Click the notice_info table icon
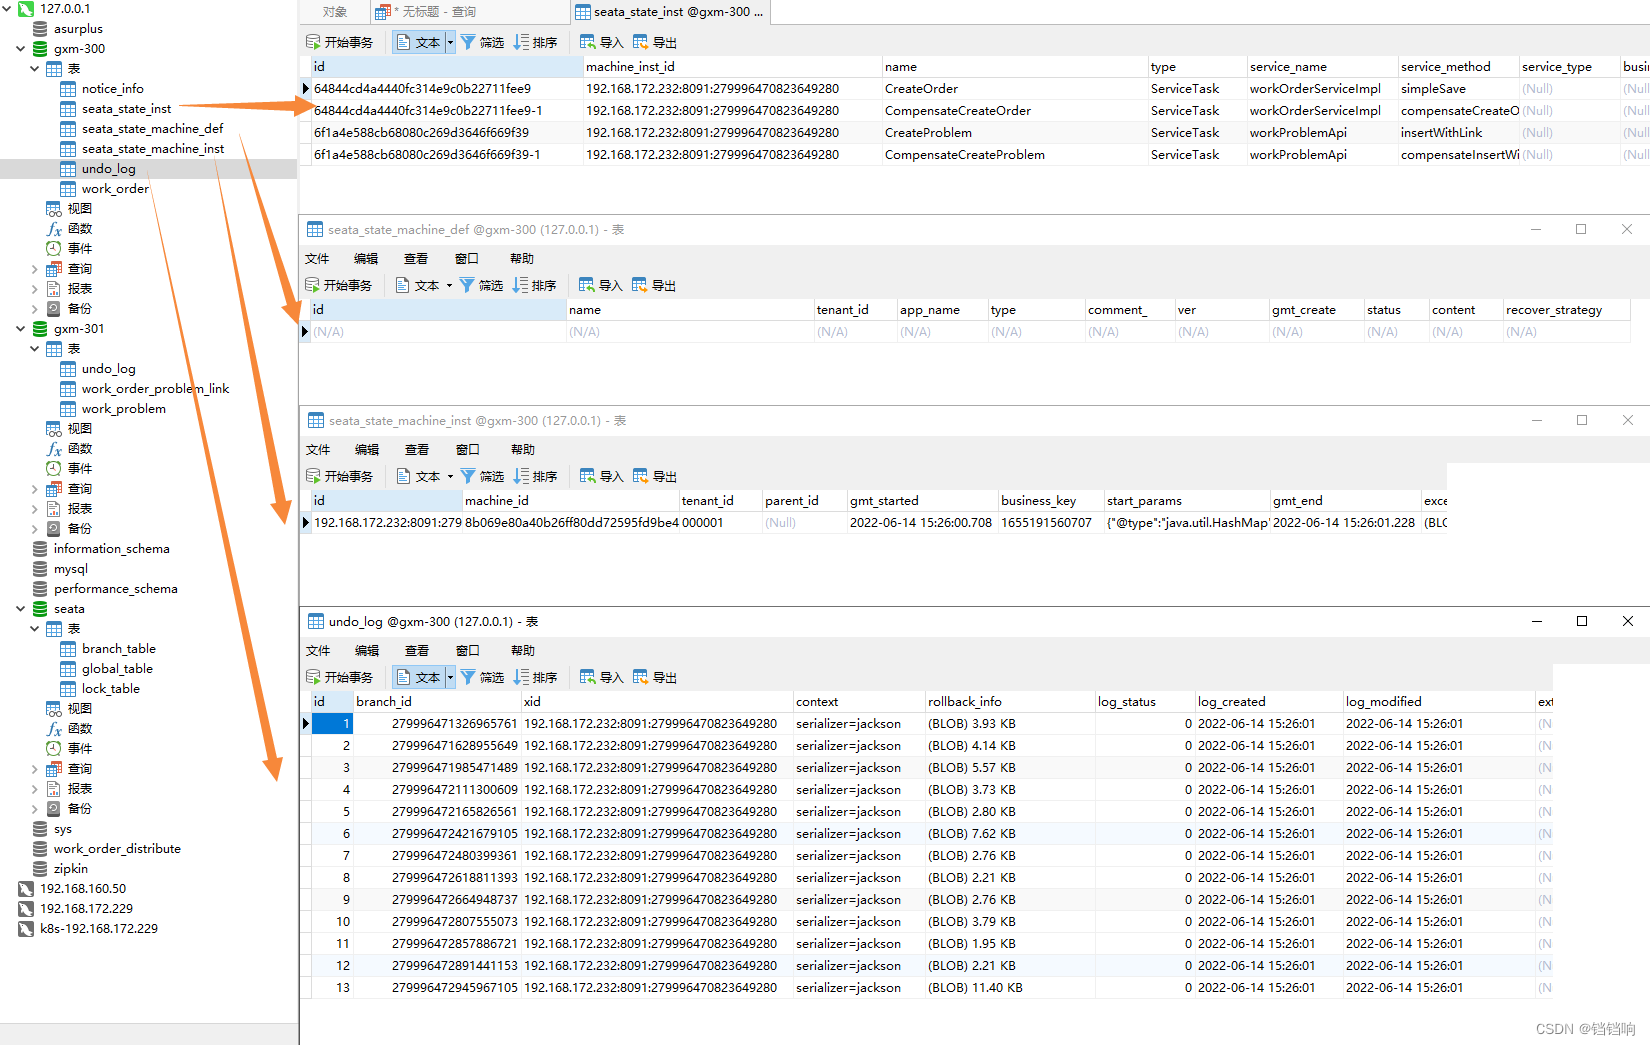 pos(68,89)
